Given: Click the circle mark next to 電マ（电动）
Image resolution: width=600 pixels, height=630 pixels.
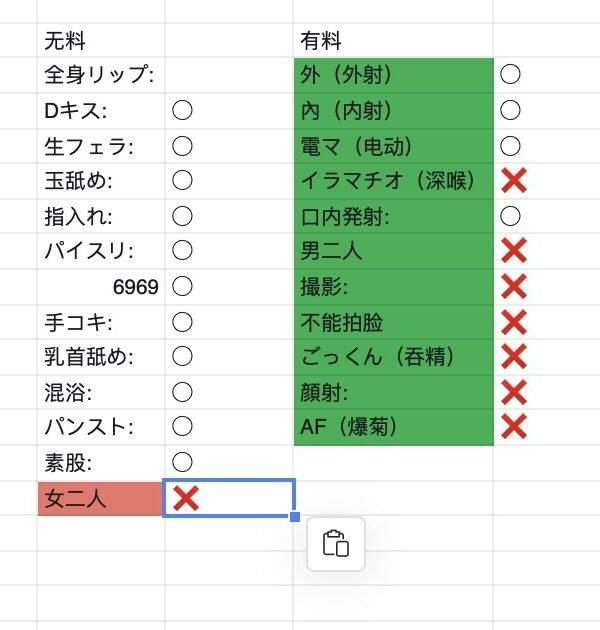Looking at the screenshot, I should (x=510, y=145).
